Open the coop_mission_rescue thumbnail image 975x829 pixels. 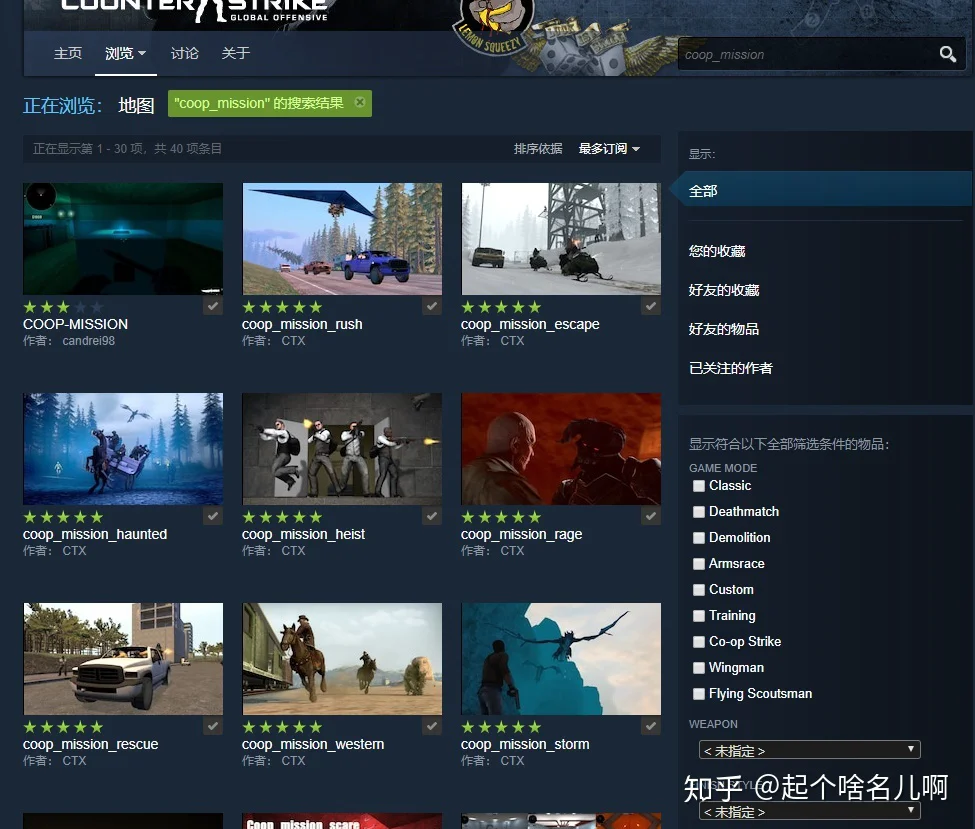[123, 659]
